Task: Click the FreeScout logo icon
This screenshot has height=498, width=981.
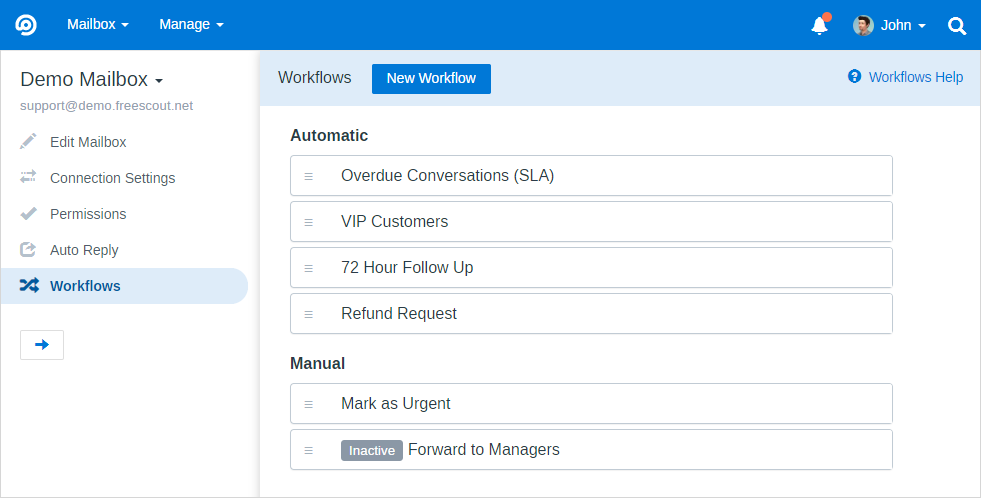Action: pyautogui.click(x=26, y=25)
